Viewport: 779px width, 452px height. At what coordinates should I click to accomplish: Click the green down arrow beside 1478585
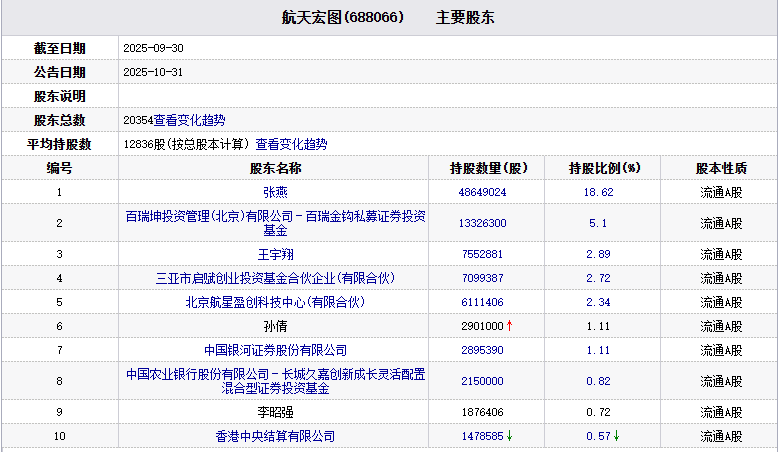coord(510,436)
